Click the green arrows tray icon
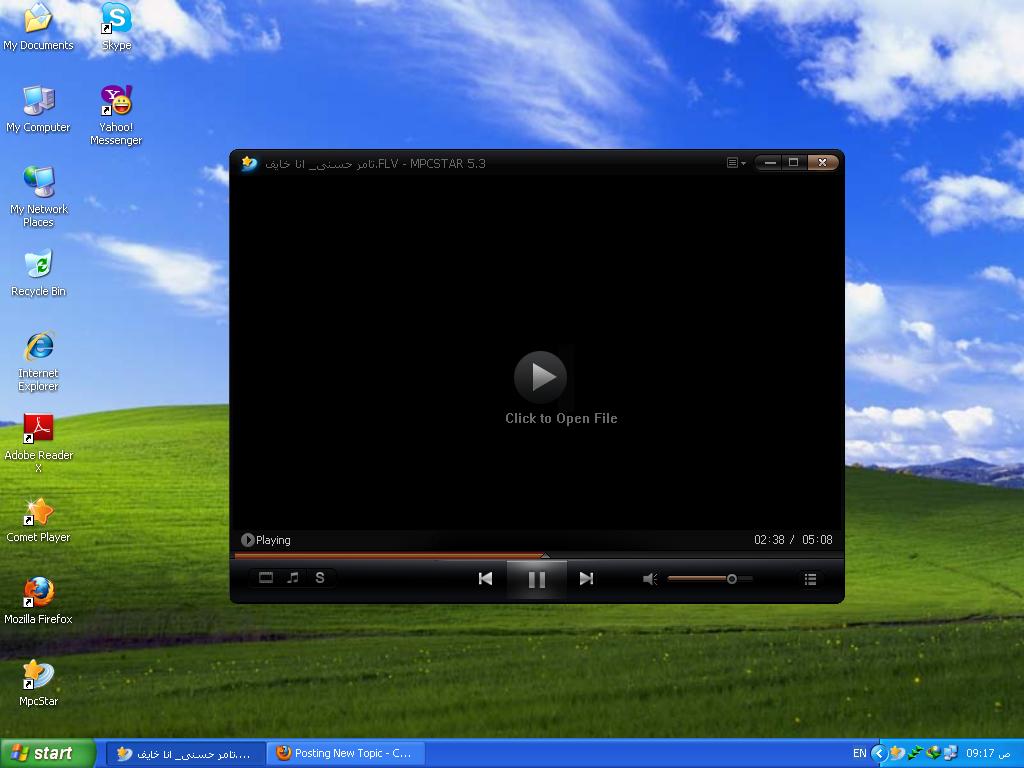The image size is (1024, 768). click(x=916, y=754)
